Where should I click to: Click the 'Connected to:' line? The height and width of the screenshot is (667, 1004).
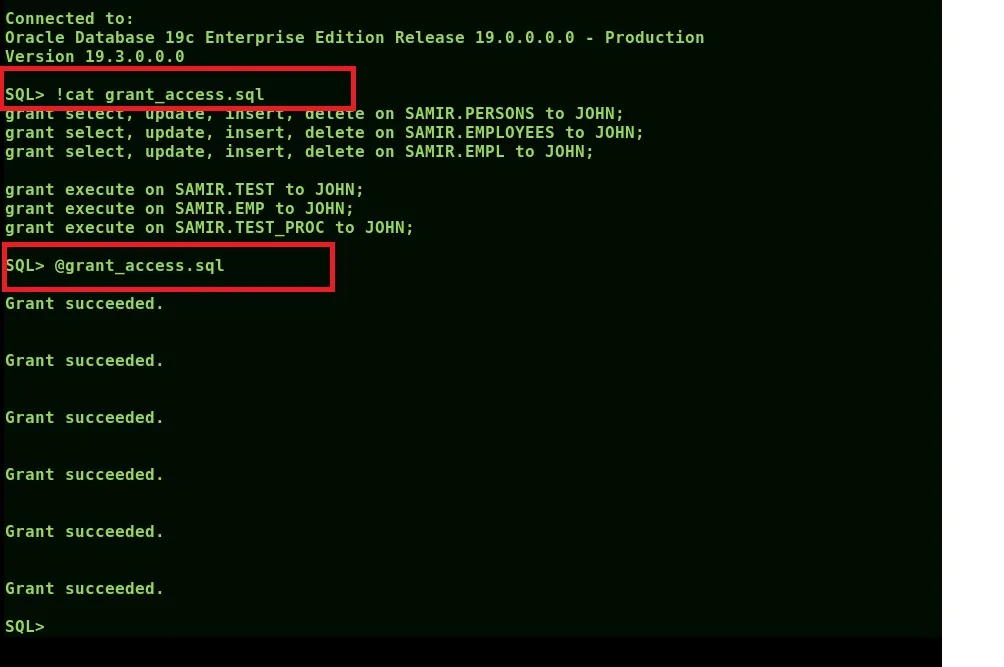(69, 19)
